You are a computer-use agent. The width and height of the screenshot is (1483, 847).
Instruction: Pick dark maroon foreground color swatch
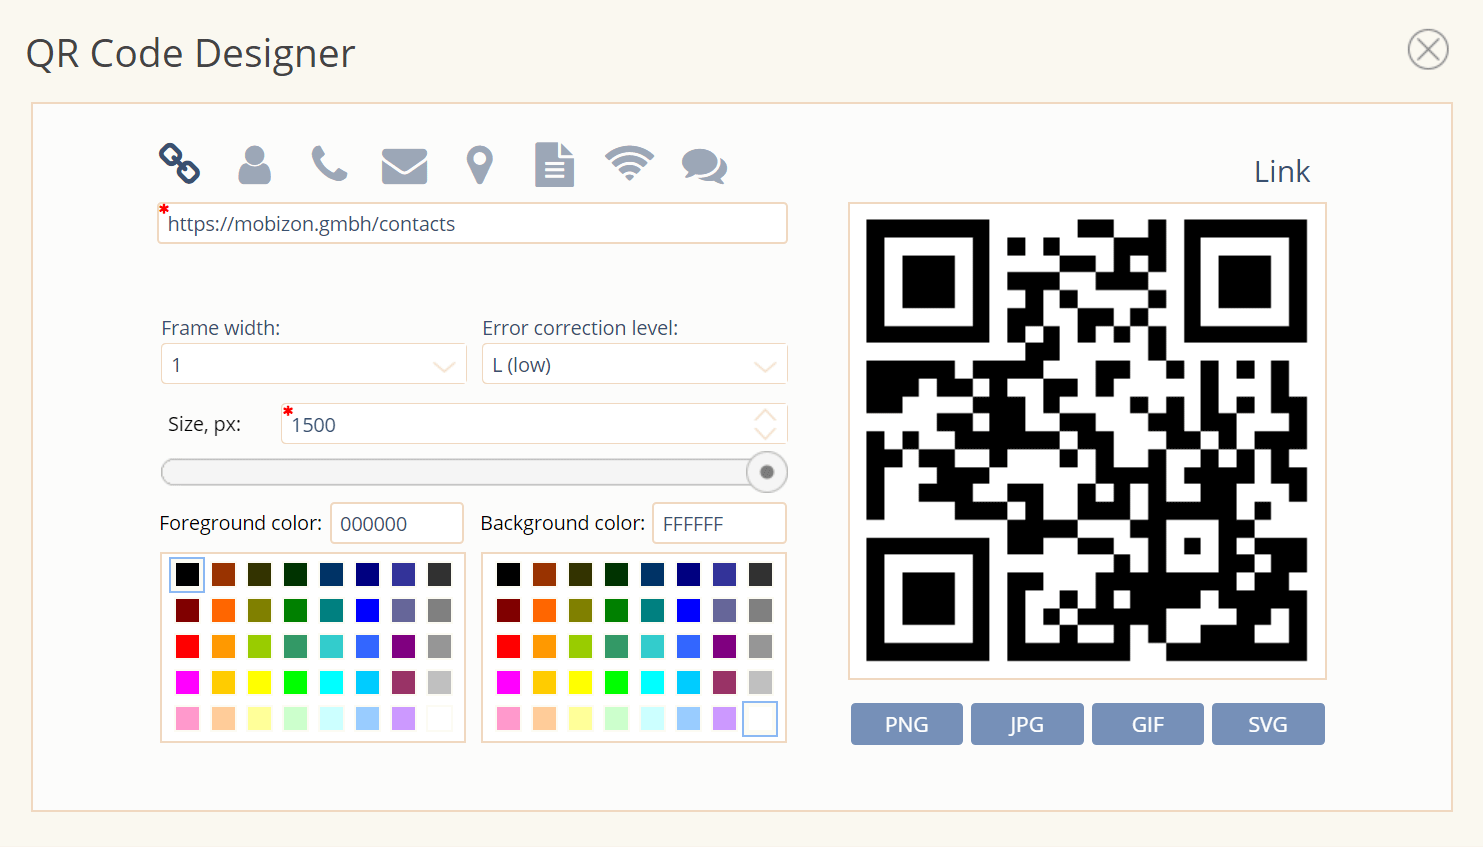click(x=187, y=610)
